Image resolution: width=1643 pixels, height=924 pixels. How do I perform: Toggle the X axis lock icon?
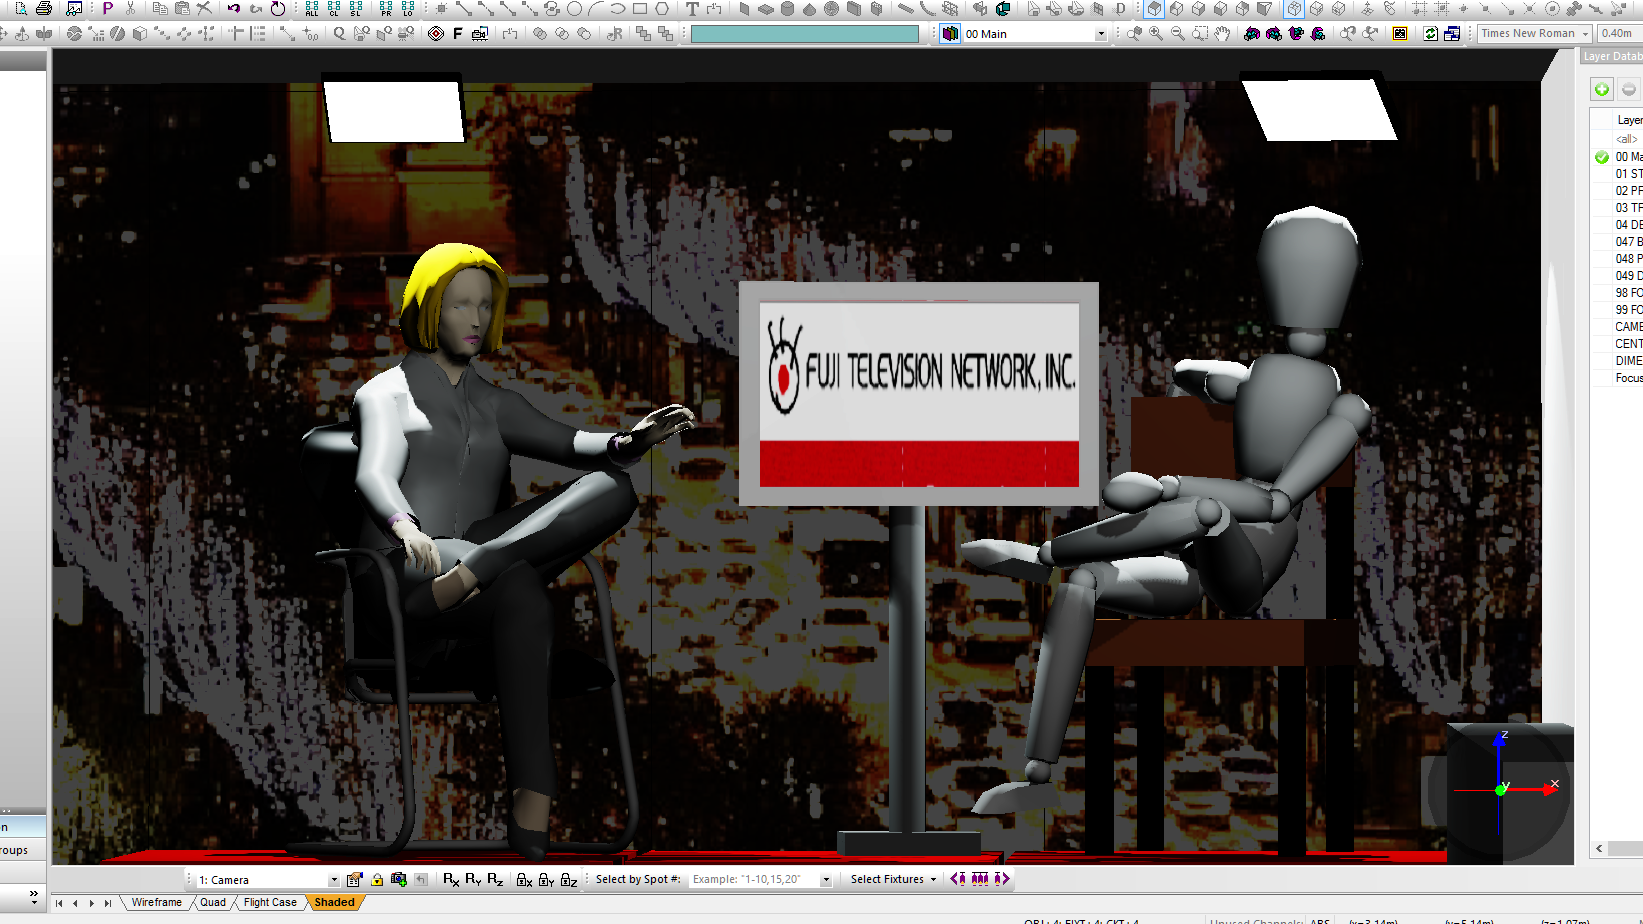pos(524,880)
